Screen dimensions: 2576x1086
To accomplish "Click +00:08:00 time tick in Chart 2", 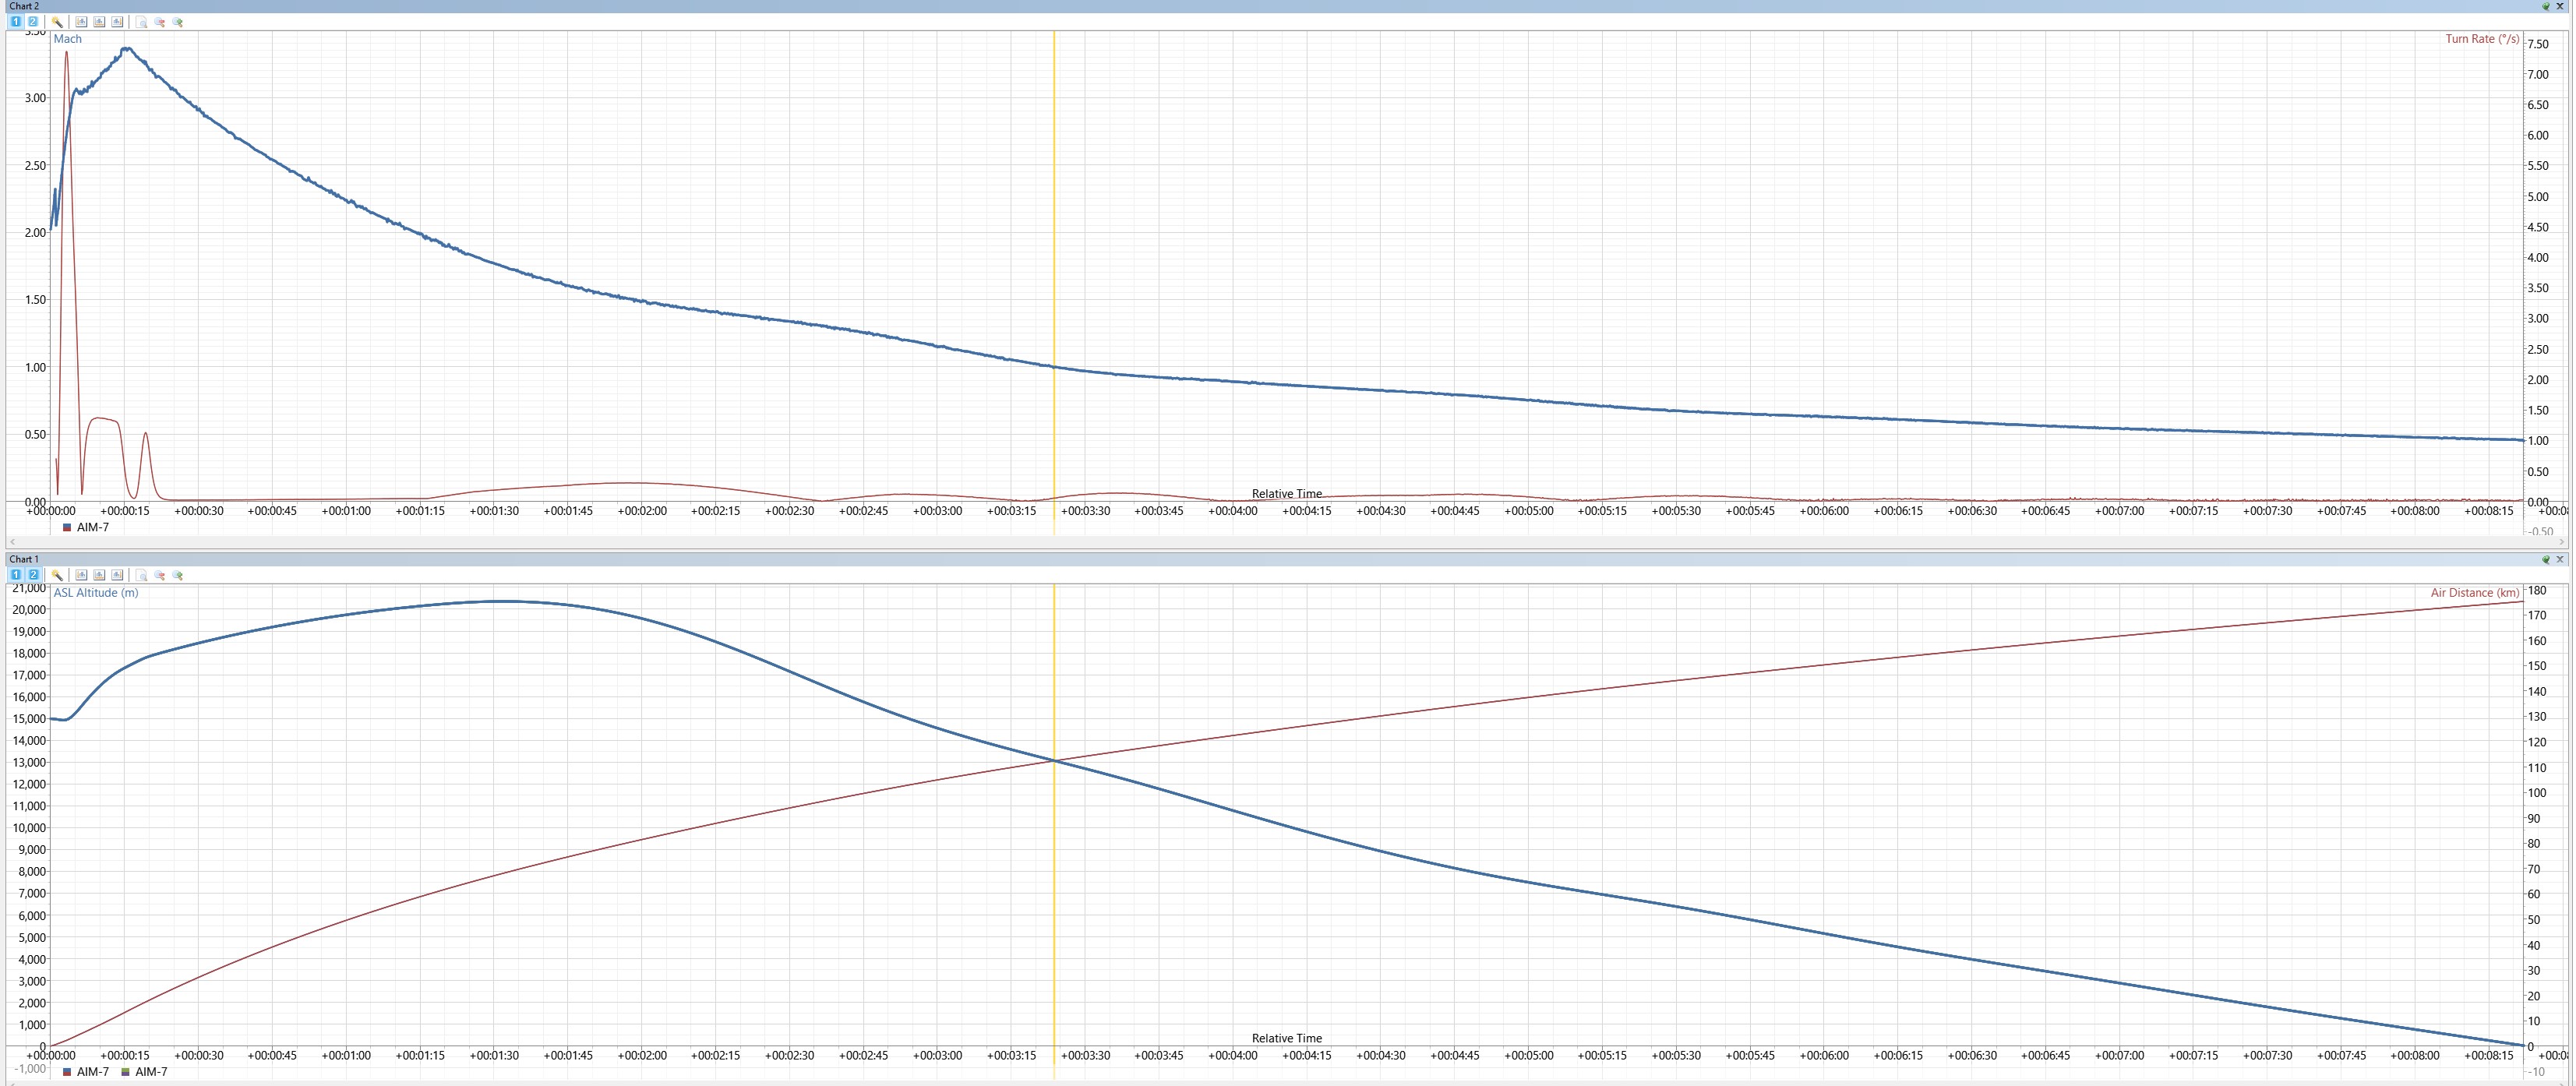I will click(2415, 511).
